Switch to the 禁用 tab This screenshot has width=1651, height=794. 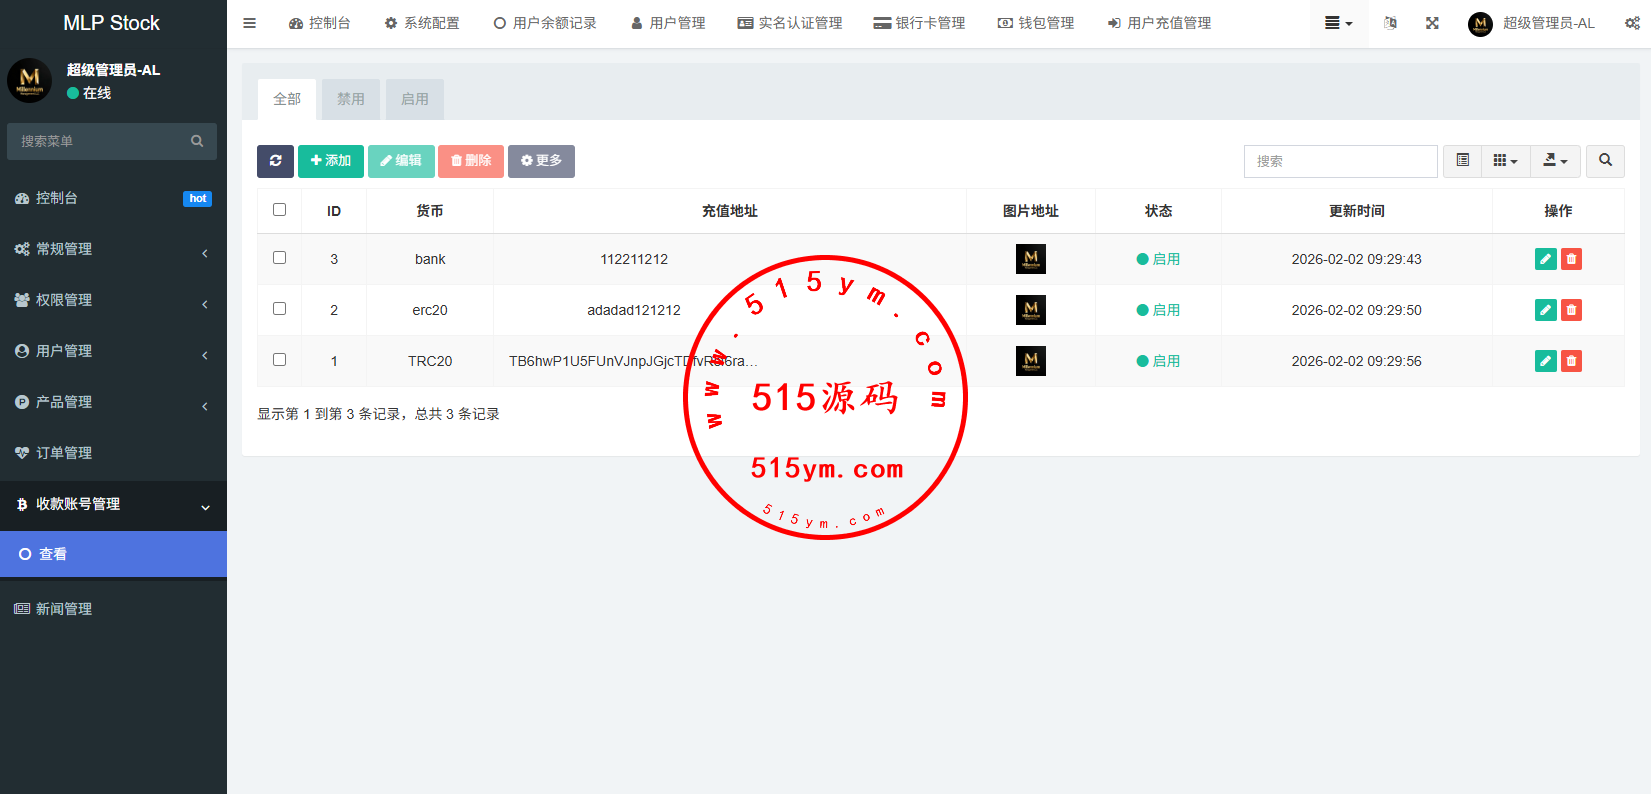(350, 99)
